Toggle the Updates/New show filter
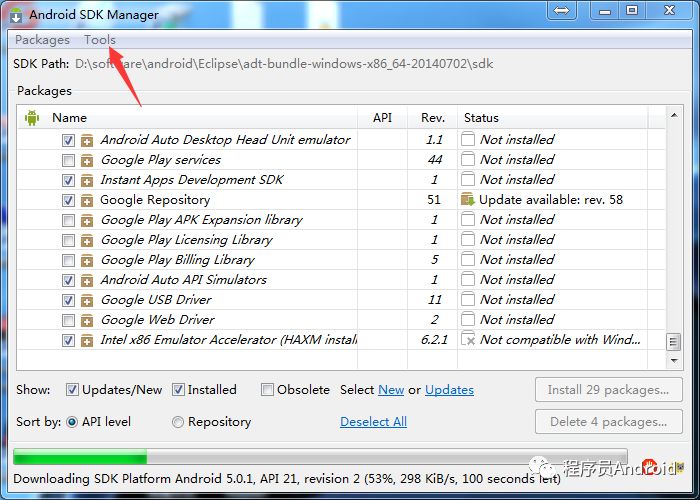 [72, 390]
